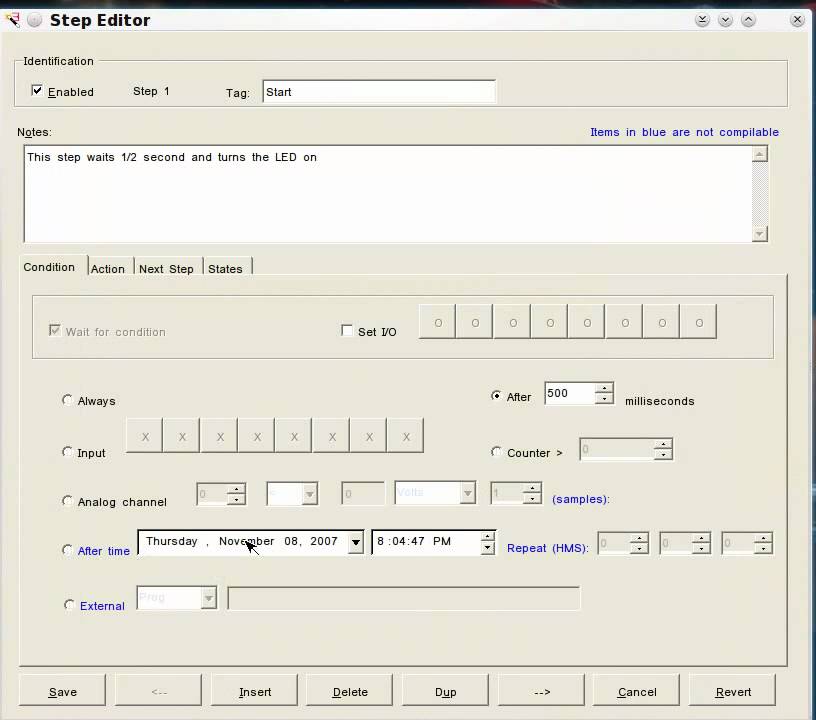Click the Counter value field

point(617,449)
